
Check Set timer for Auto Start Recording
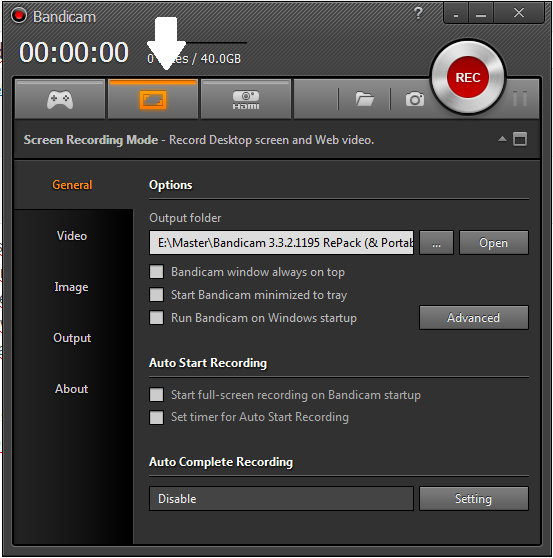pyautogui.click(x=157, y=417)
